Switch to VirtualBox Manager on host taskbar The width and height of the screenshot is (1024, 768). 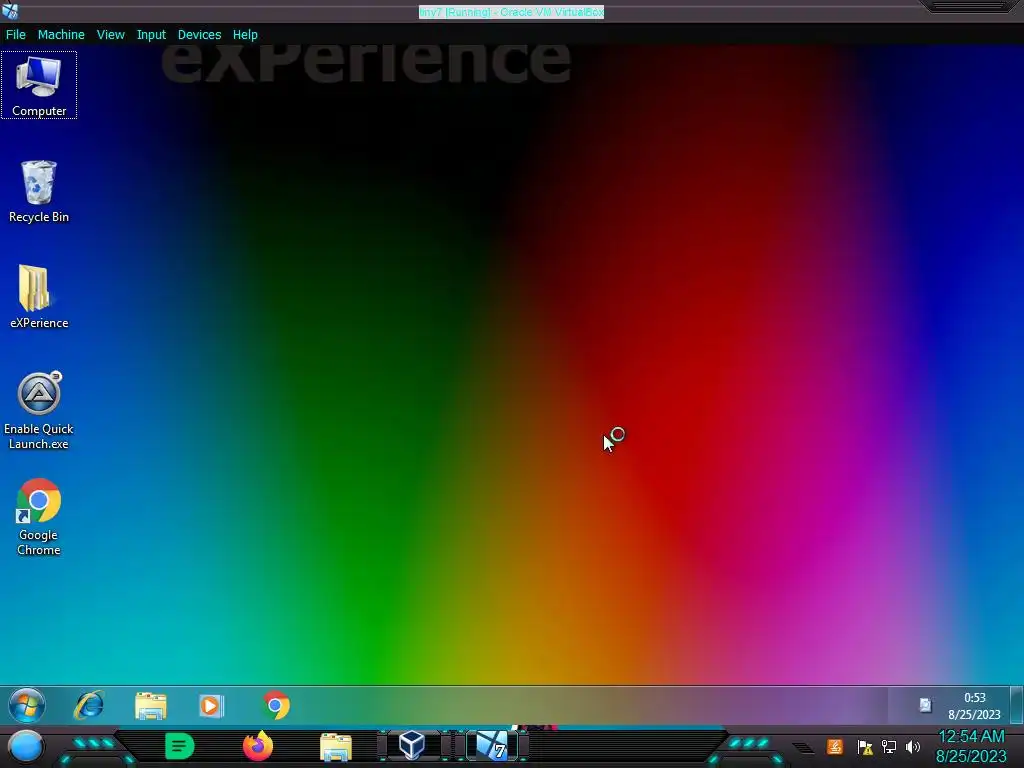tap(413, 746)
